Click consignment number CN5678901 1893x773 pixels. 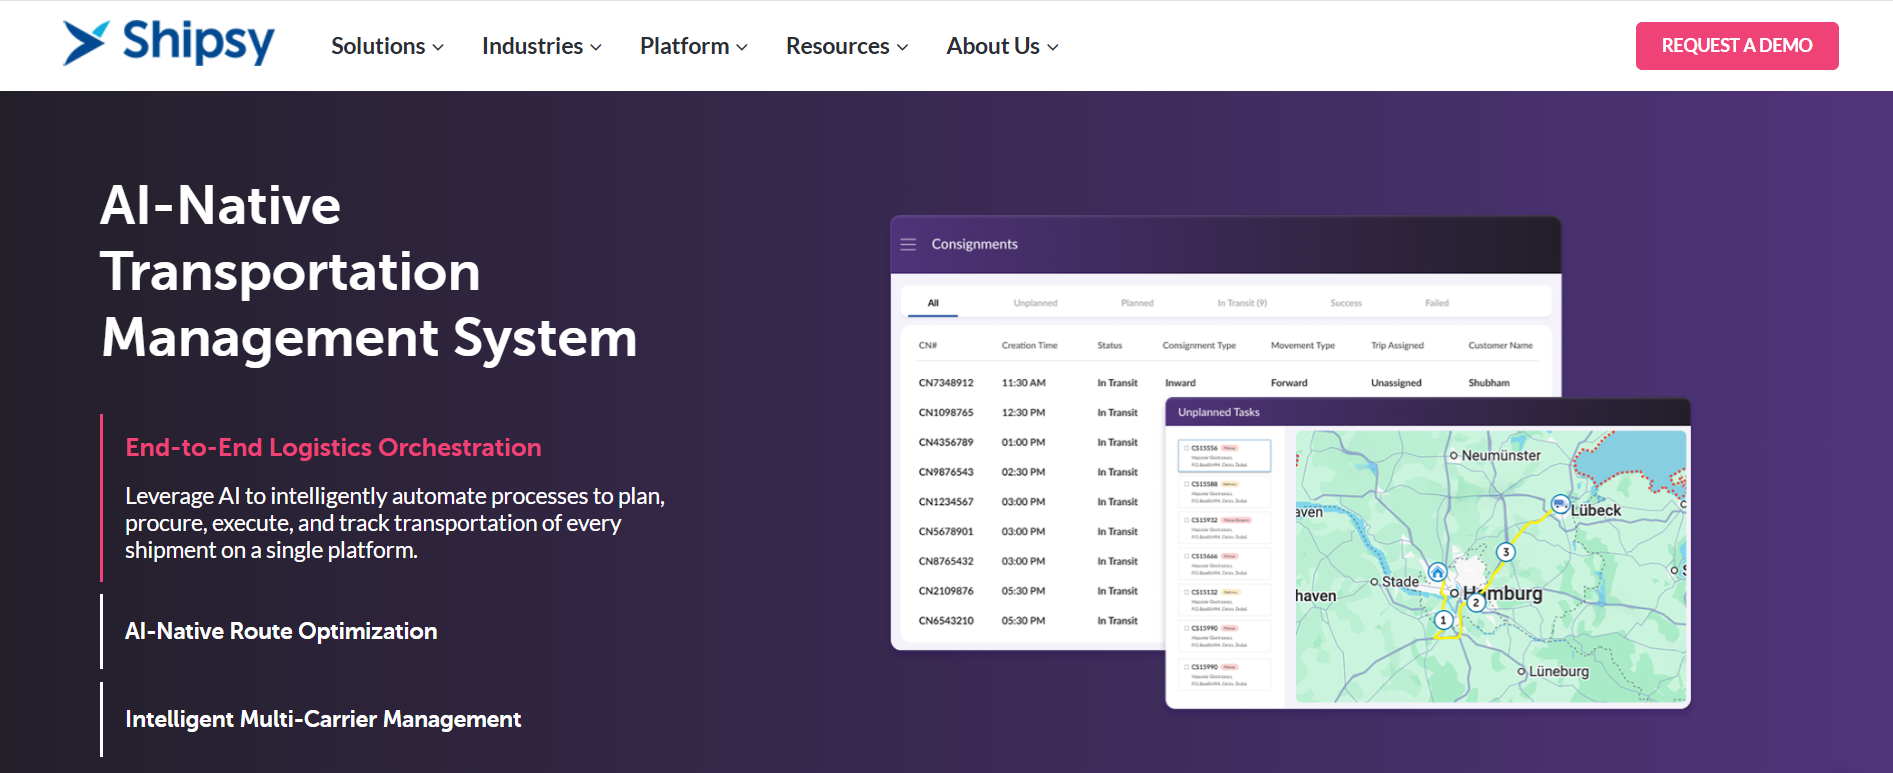point(946,532)
